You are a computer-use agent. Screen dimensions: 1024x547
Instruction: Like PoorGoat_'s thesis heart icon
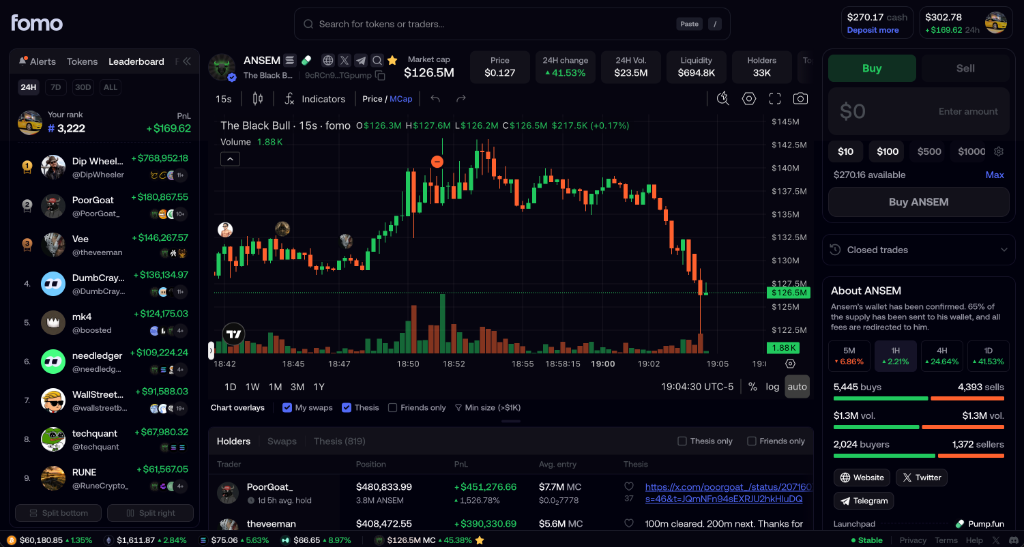[x=629, y=486]
